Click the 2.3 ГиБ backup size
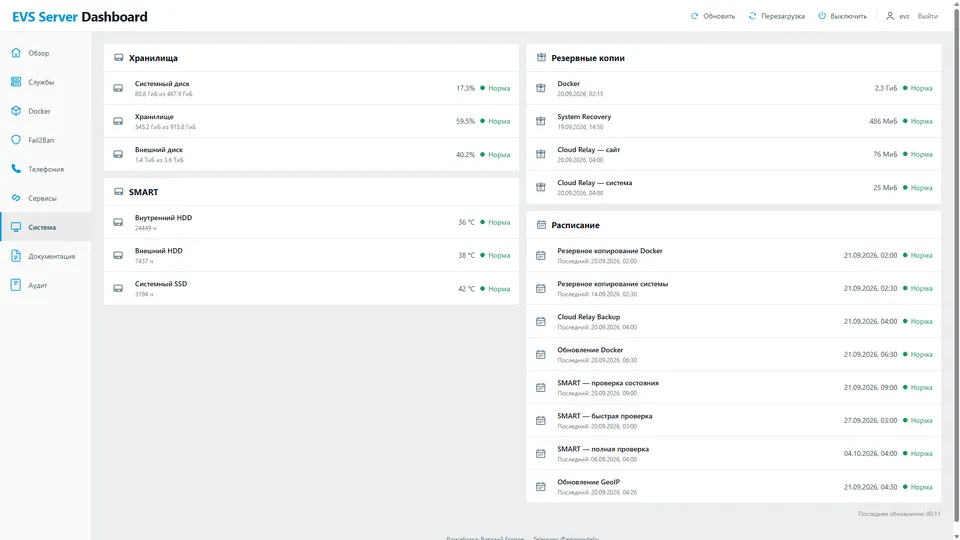This screenshot has height=540, width=960. point(886,88)
